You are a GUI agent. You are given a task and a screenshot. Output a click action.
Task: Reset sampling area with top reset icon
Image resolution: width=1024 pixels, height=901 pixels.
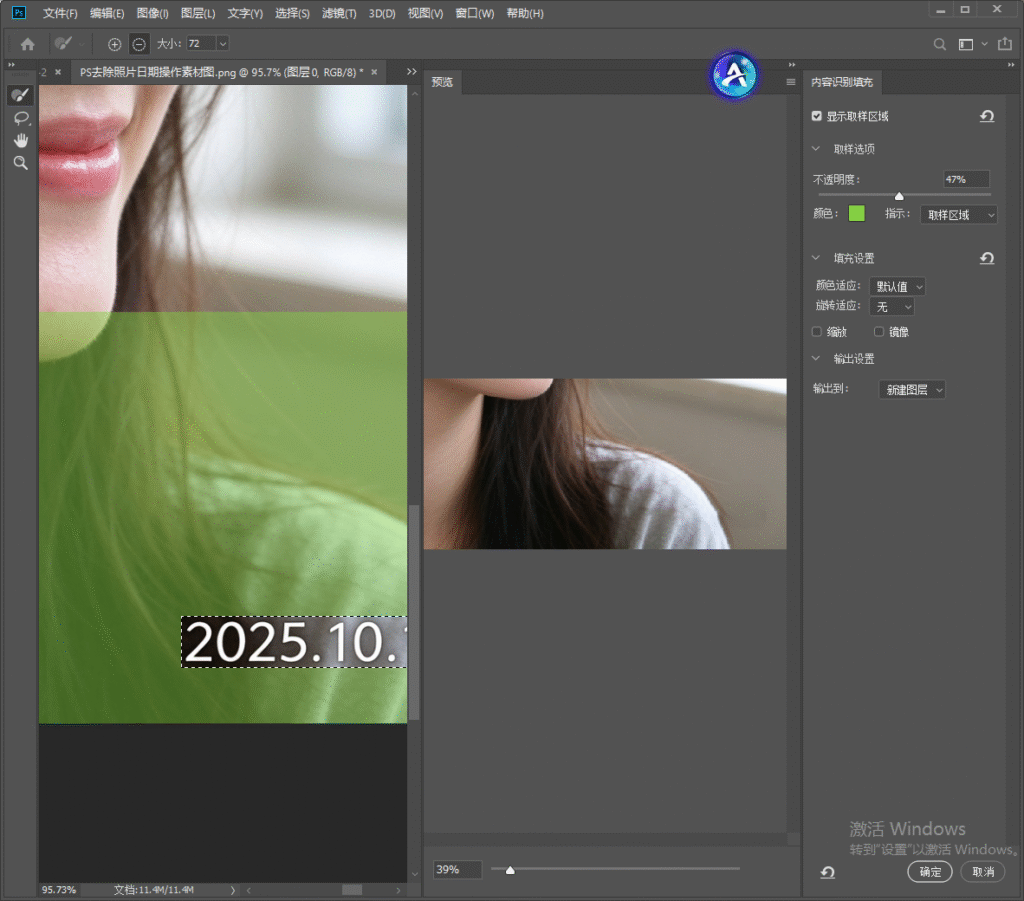point(987,116)
